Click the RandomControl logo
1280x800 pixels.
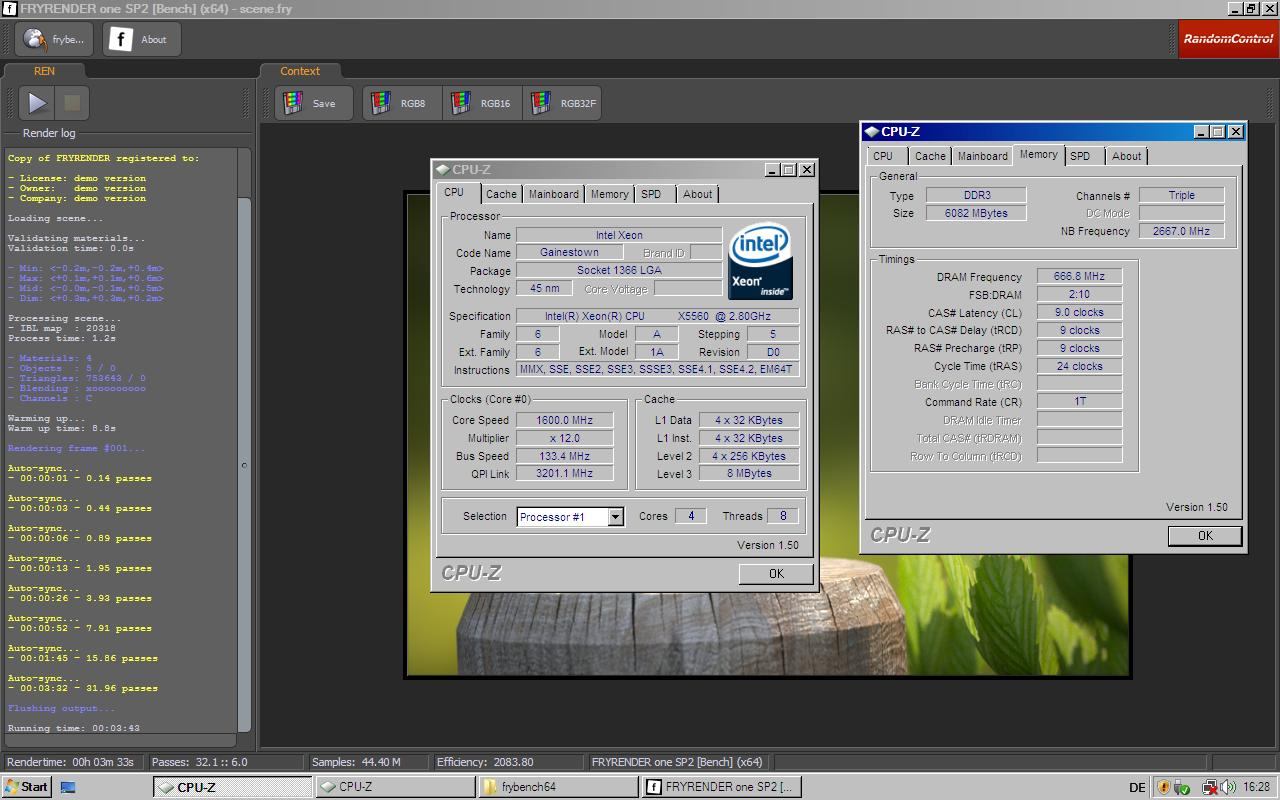[x=1228, y=40]
